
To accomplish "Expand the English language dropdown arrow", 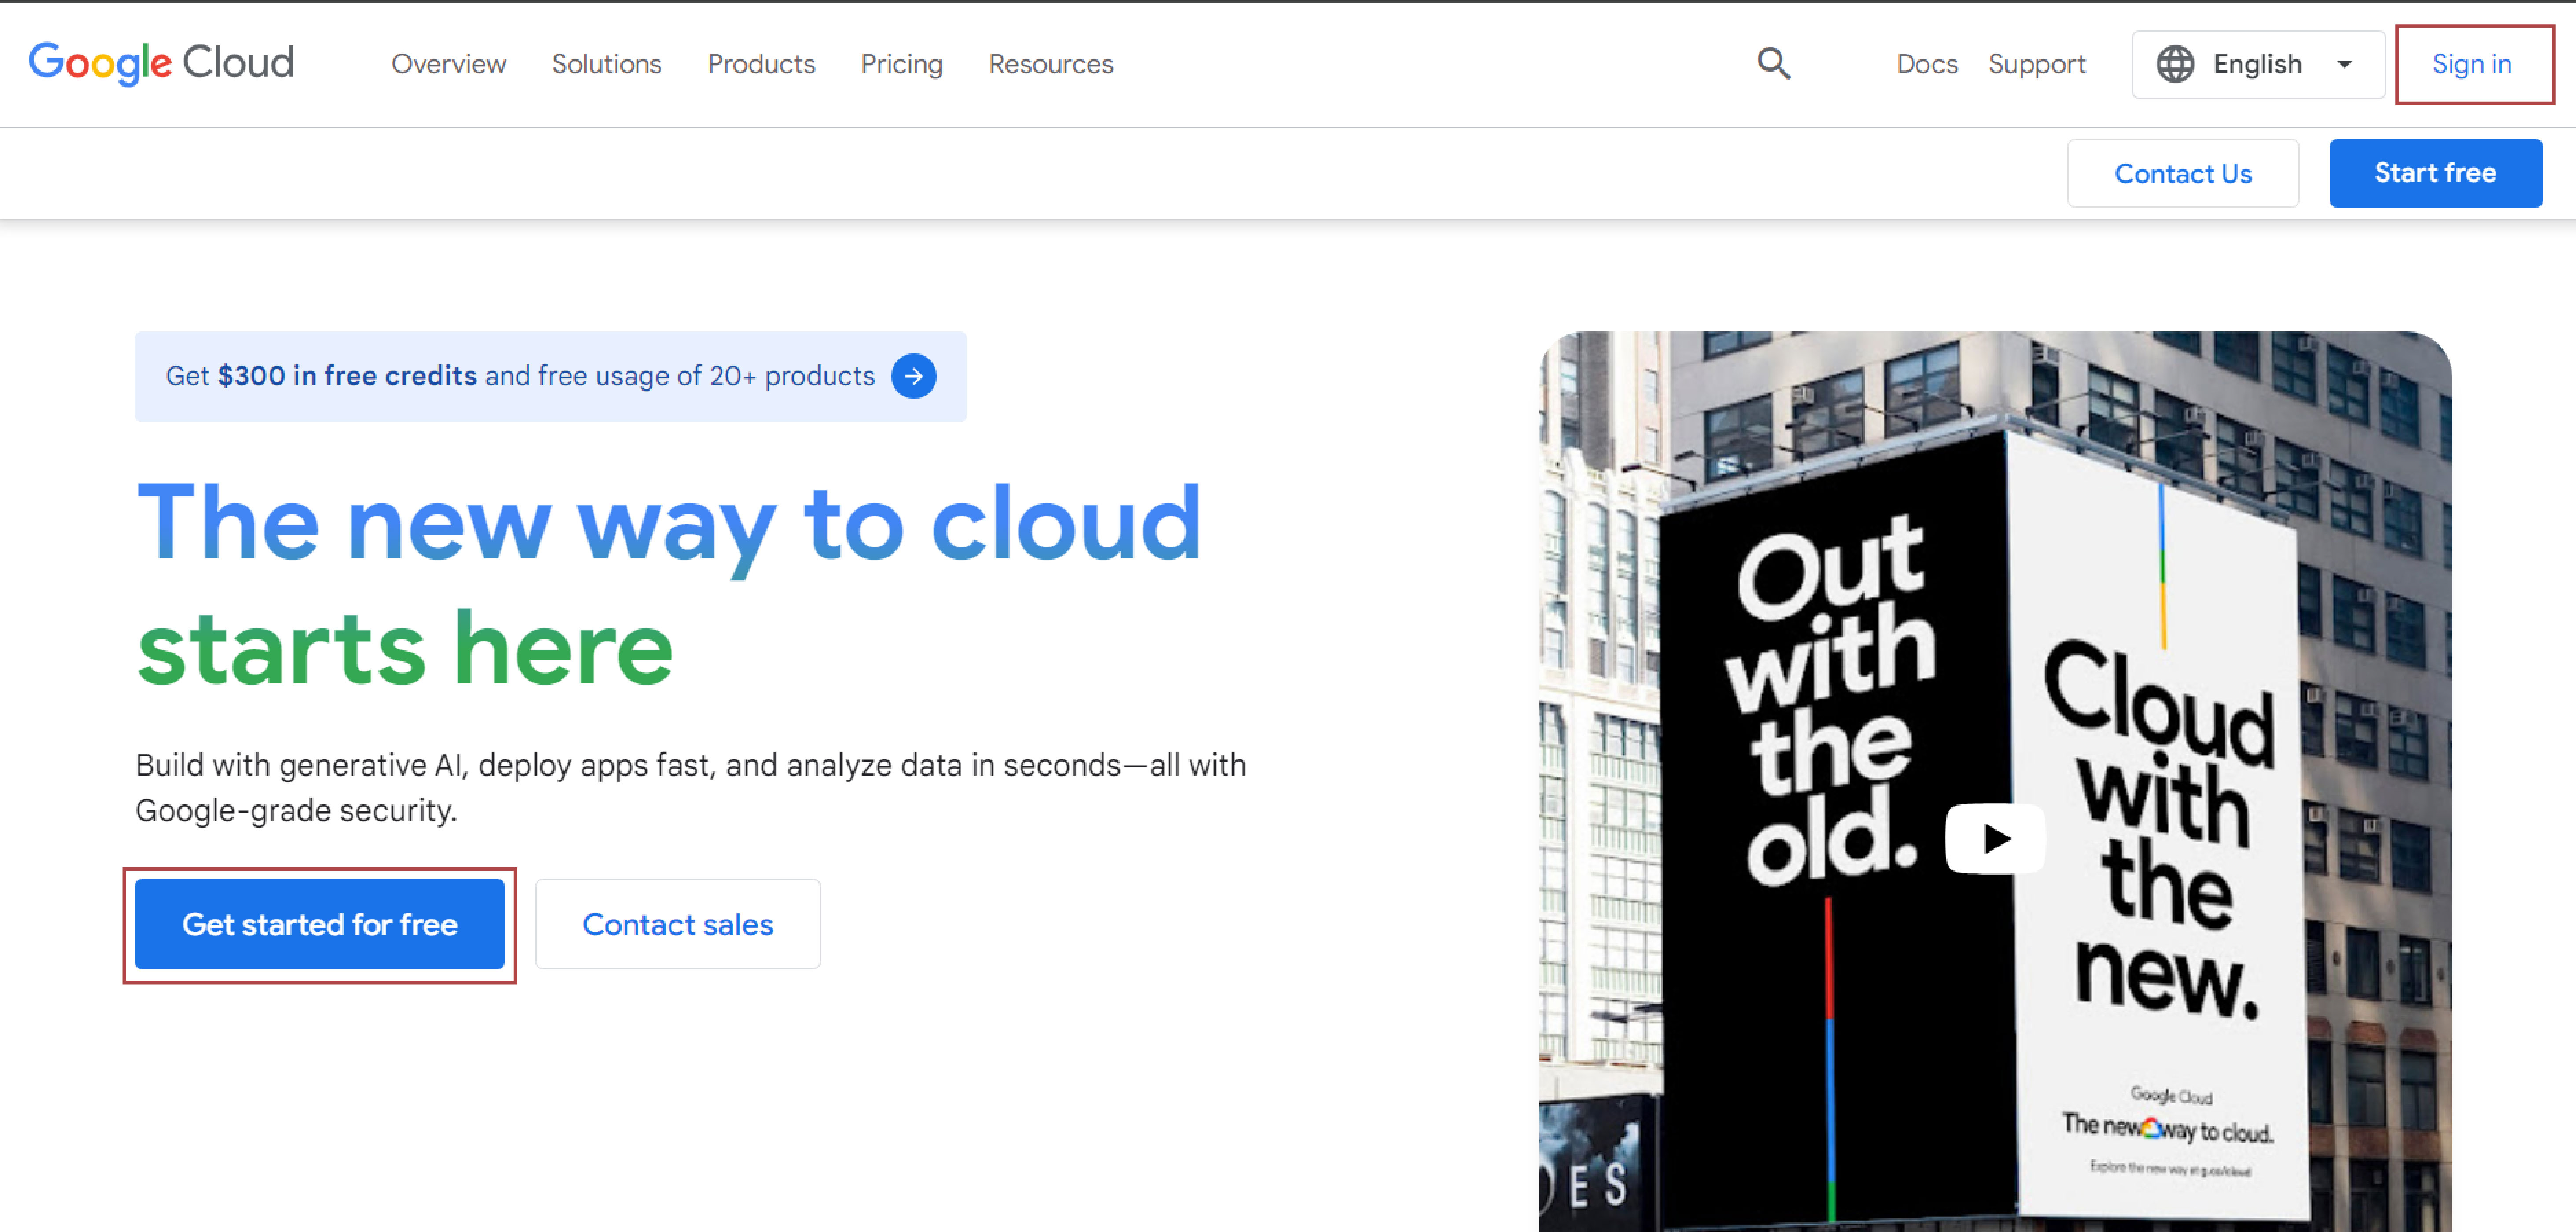I will tap(2344, 64).
